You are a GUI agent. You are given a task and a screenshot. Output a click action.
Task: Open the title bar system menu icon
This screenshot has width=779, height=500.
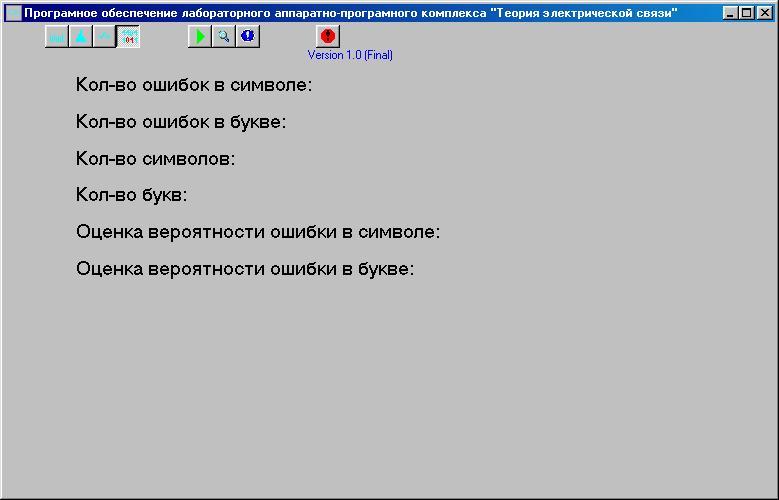pyautogui.click(x=13, y=13)
